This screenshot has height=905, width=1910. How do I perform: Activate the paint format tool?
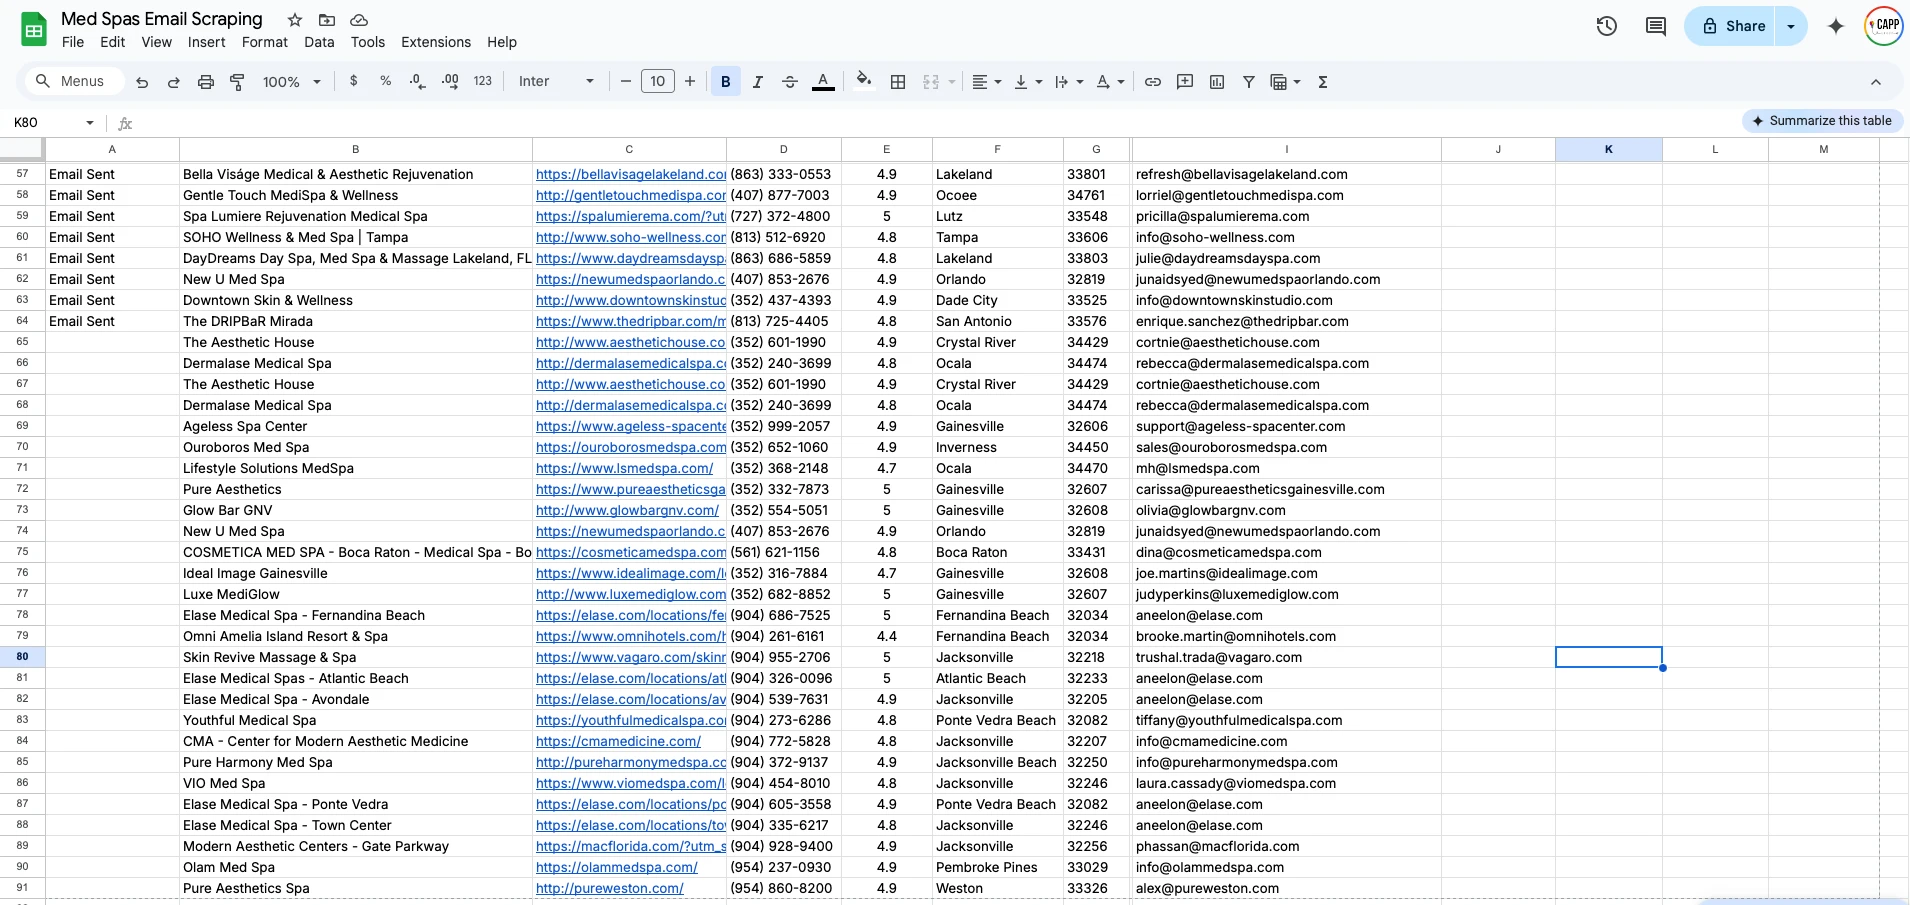[238, 82]
